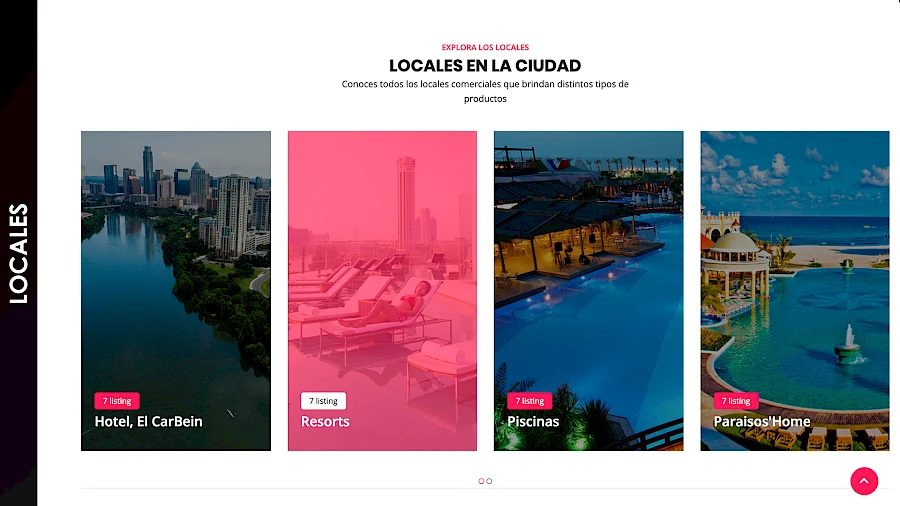Open the Resorts category card image

coord(382,290)
